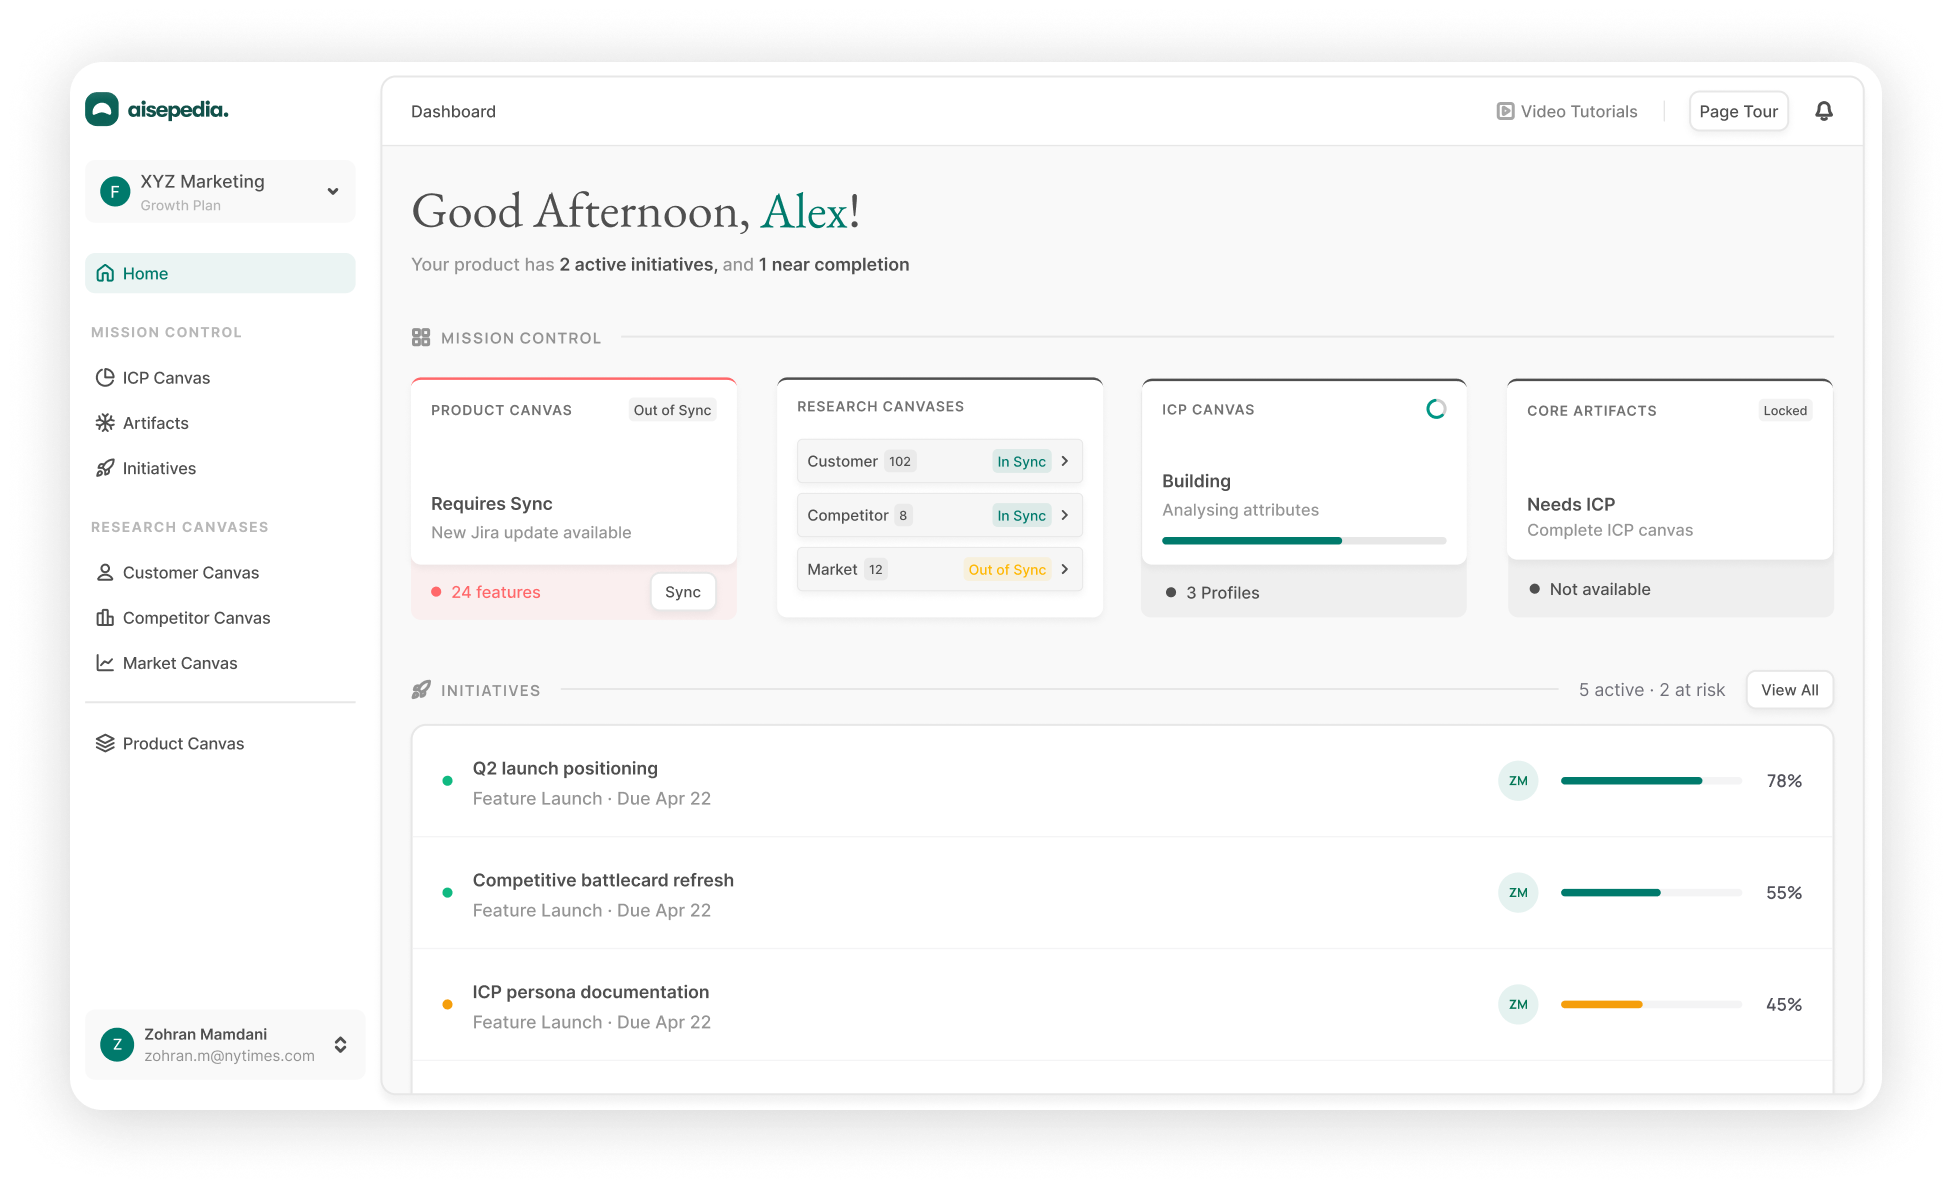Click the Competitor Canvas building icon
The image size is (1952, 1188).
coord(105,618)
